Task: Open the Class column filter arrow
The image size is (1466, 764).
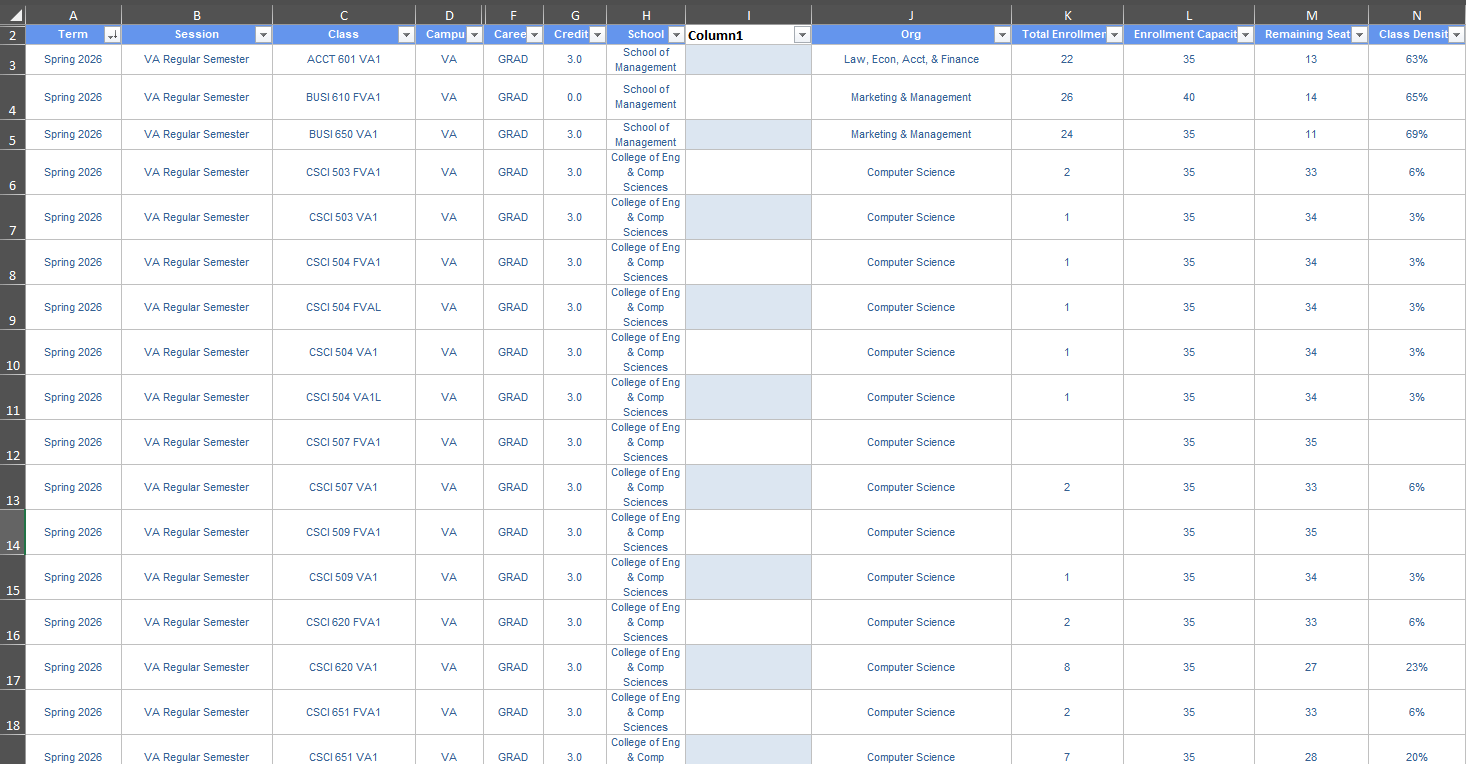Action: pos(406,35)
